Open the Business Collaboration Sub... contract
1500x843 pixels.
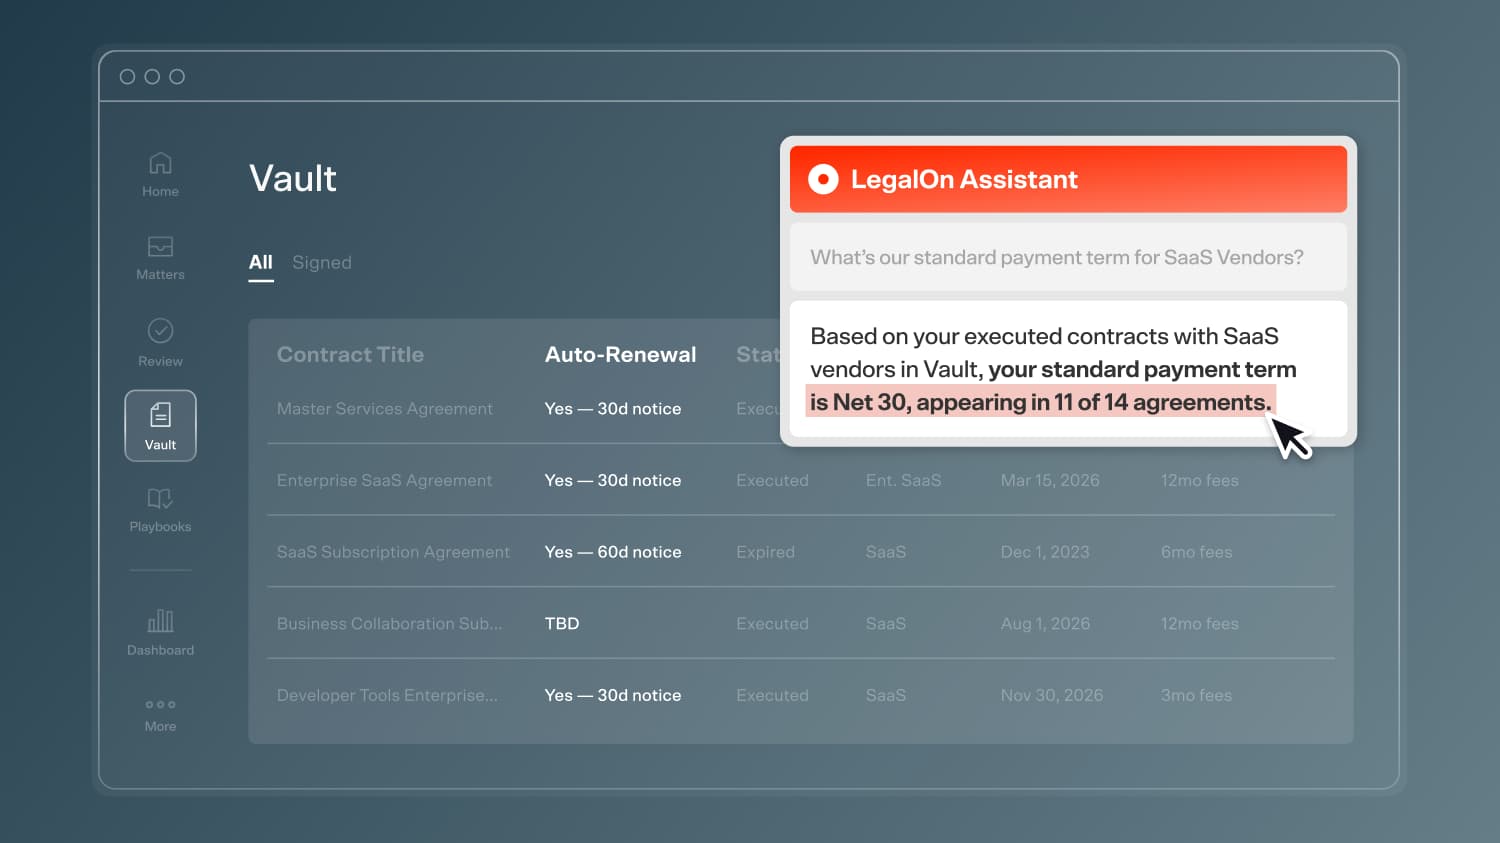click(x=390, y=623)
